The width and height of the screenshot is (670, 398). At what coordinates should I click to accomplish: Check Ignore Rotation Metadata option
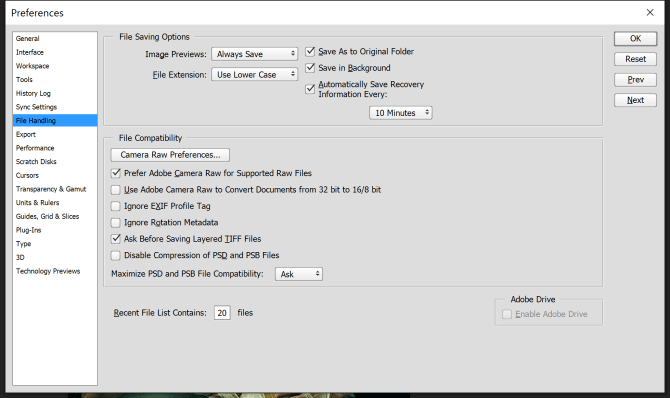[115, 223]
